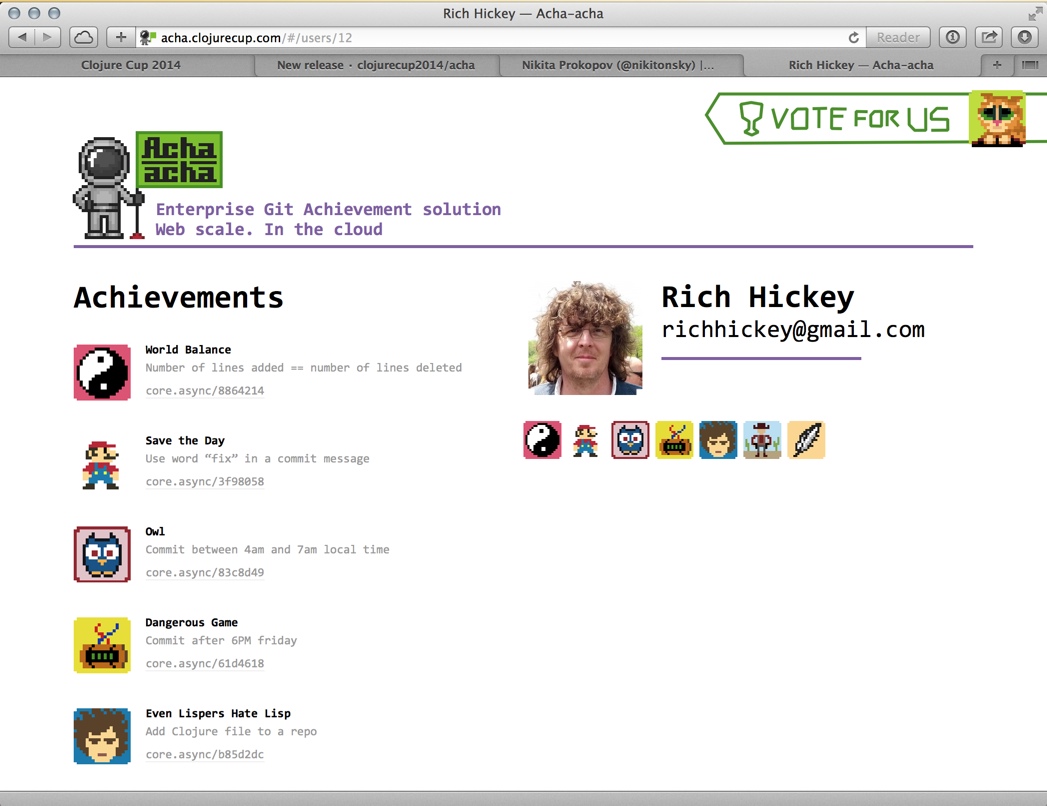Click the World Balance yin-yang achievement icon
1047x806 pixels.
(x=101, y=370)
